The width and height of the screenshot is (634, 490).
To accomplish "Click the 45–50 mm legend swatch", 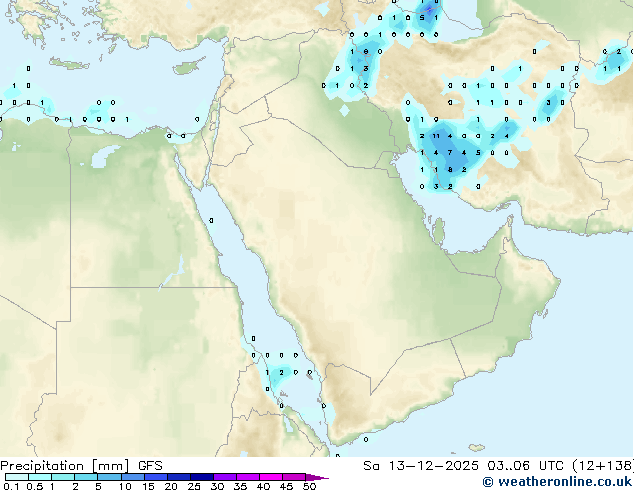I will pyautogui.click(x=293, y=477).
